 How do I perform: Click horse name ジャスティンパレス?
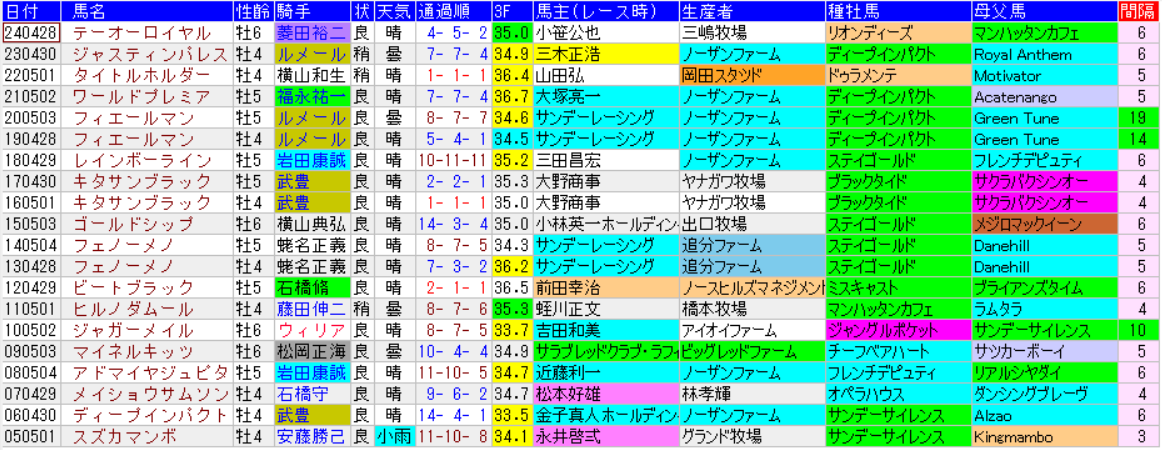coord(150,55)
